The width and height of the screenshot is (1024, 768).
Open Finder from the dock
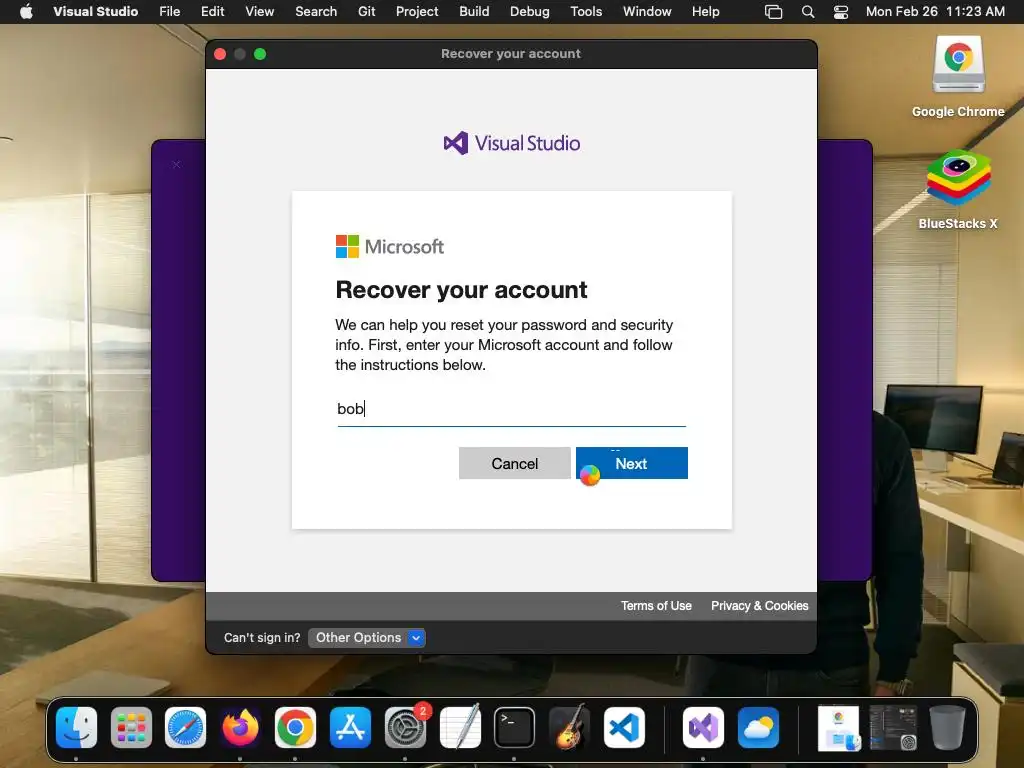(x=76, y=728)
